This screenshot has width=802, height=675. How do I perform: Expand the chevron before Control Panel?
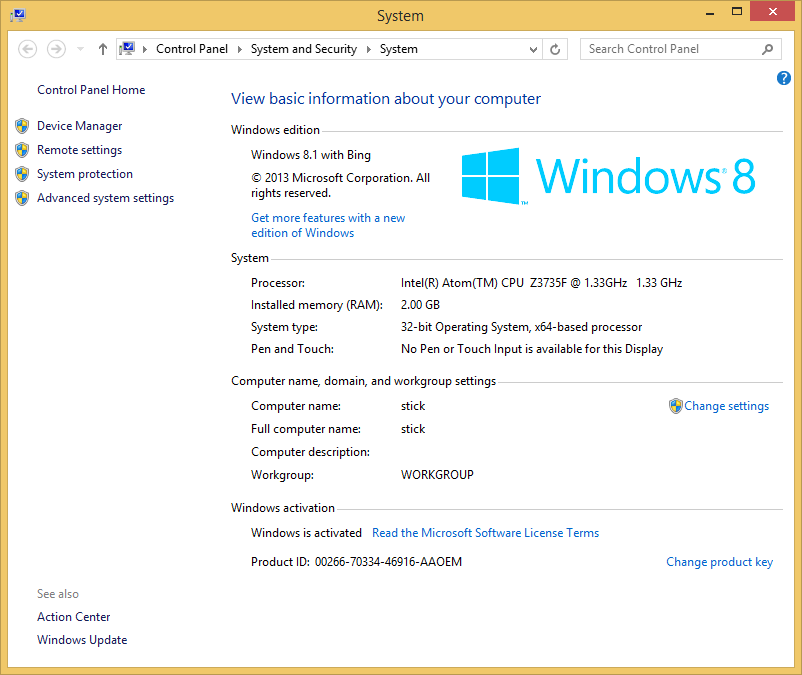pos(145,49)
